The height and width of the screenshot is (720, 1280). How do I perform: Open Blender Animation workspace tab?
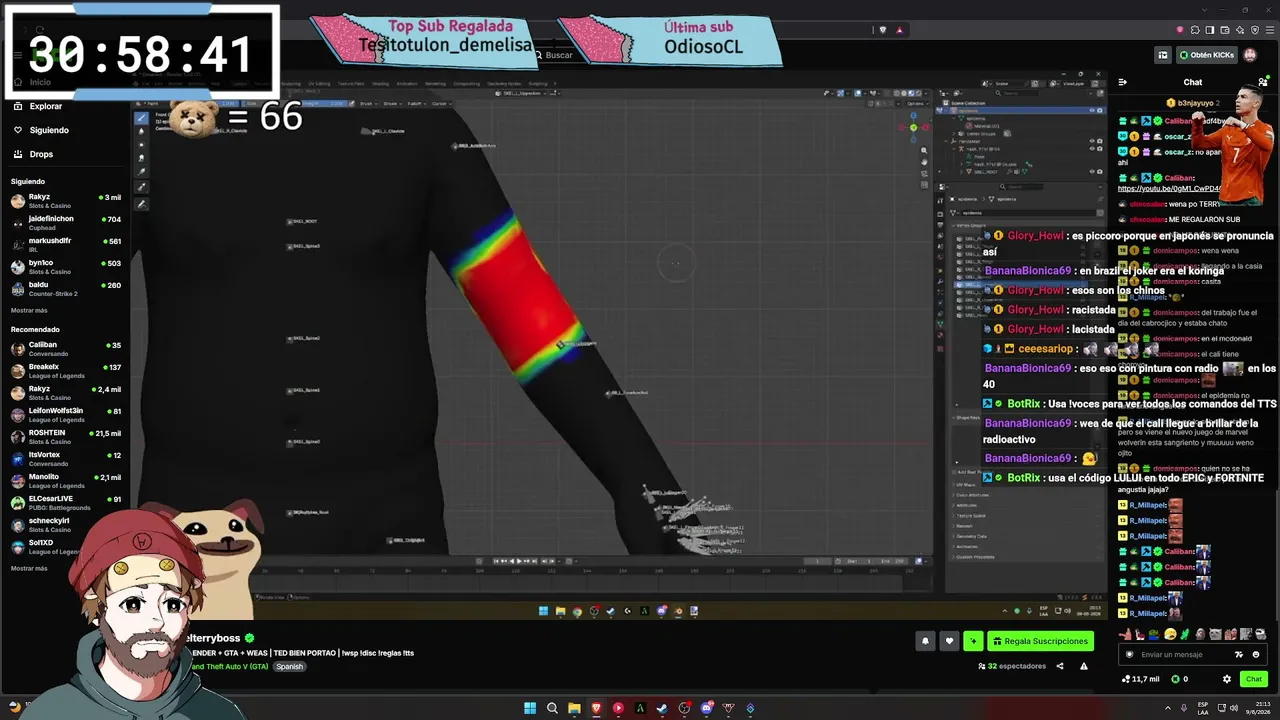407,84
